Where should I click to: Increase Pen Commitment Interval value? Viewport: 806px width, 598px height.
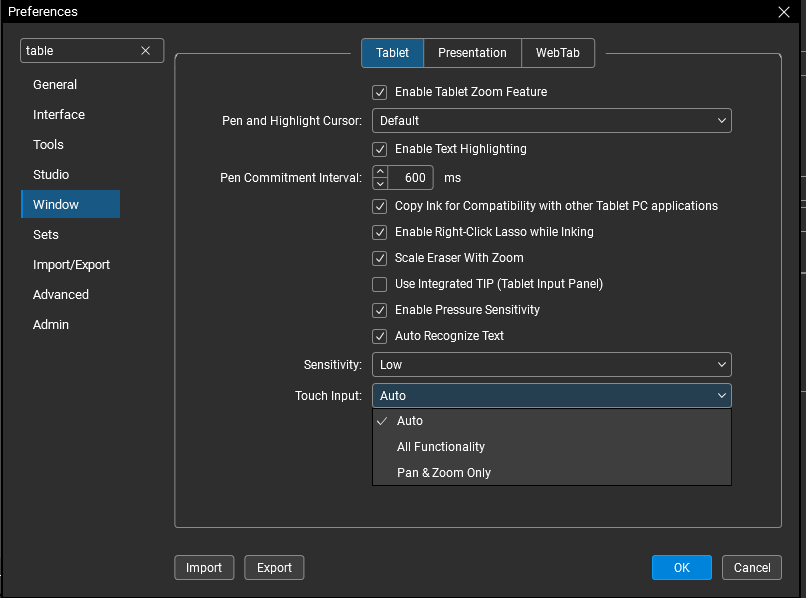380,172
